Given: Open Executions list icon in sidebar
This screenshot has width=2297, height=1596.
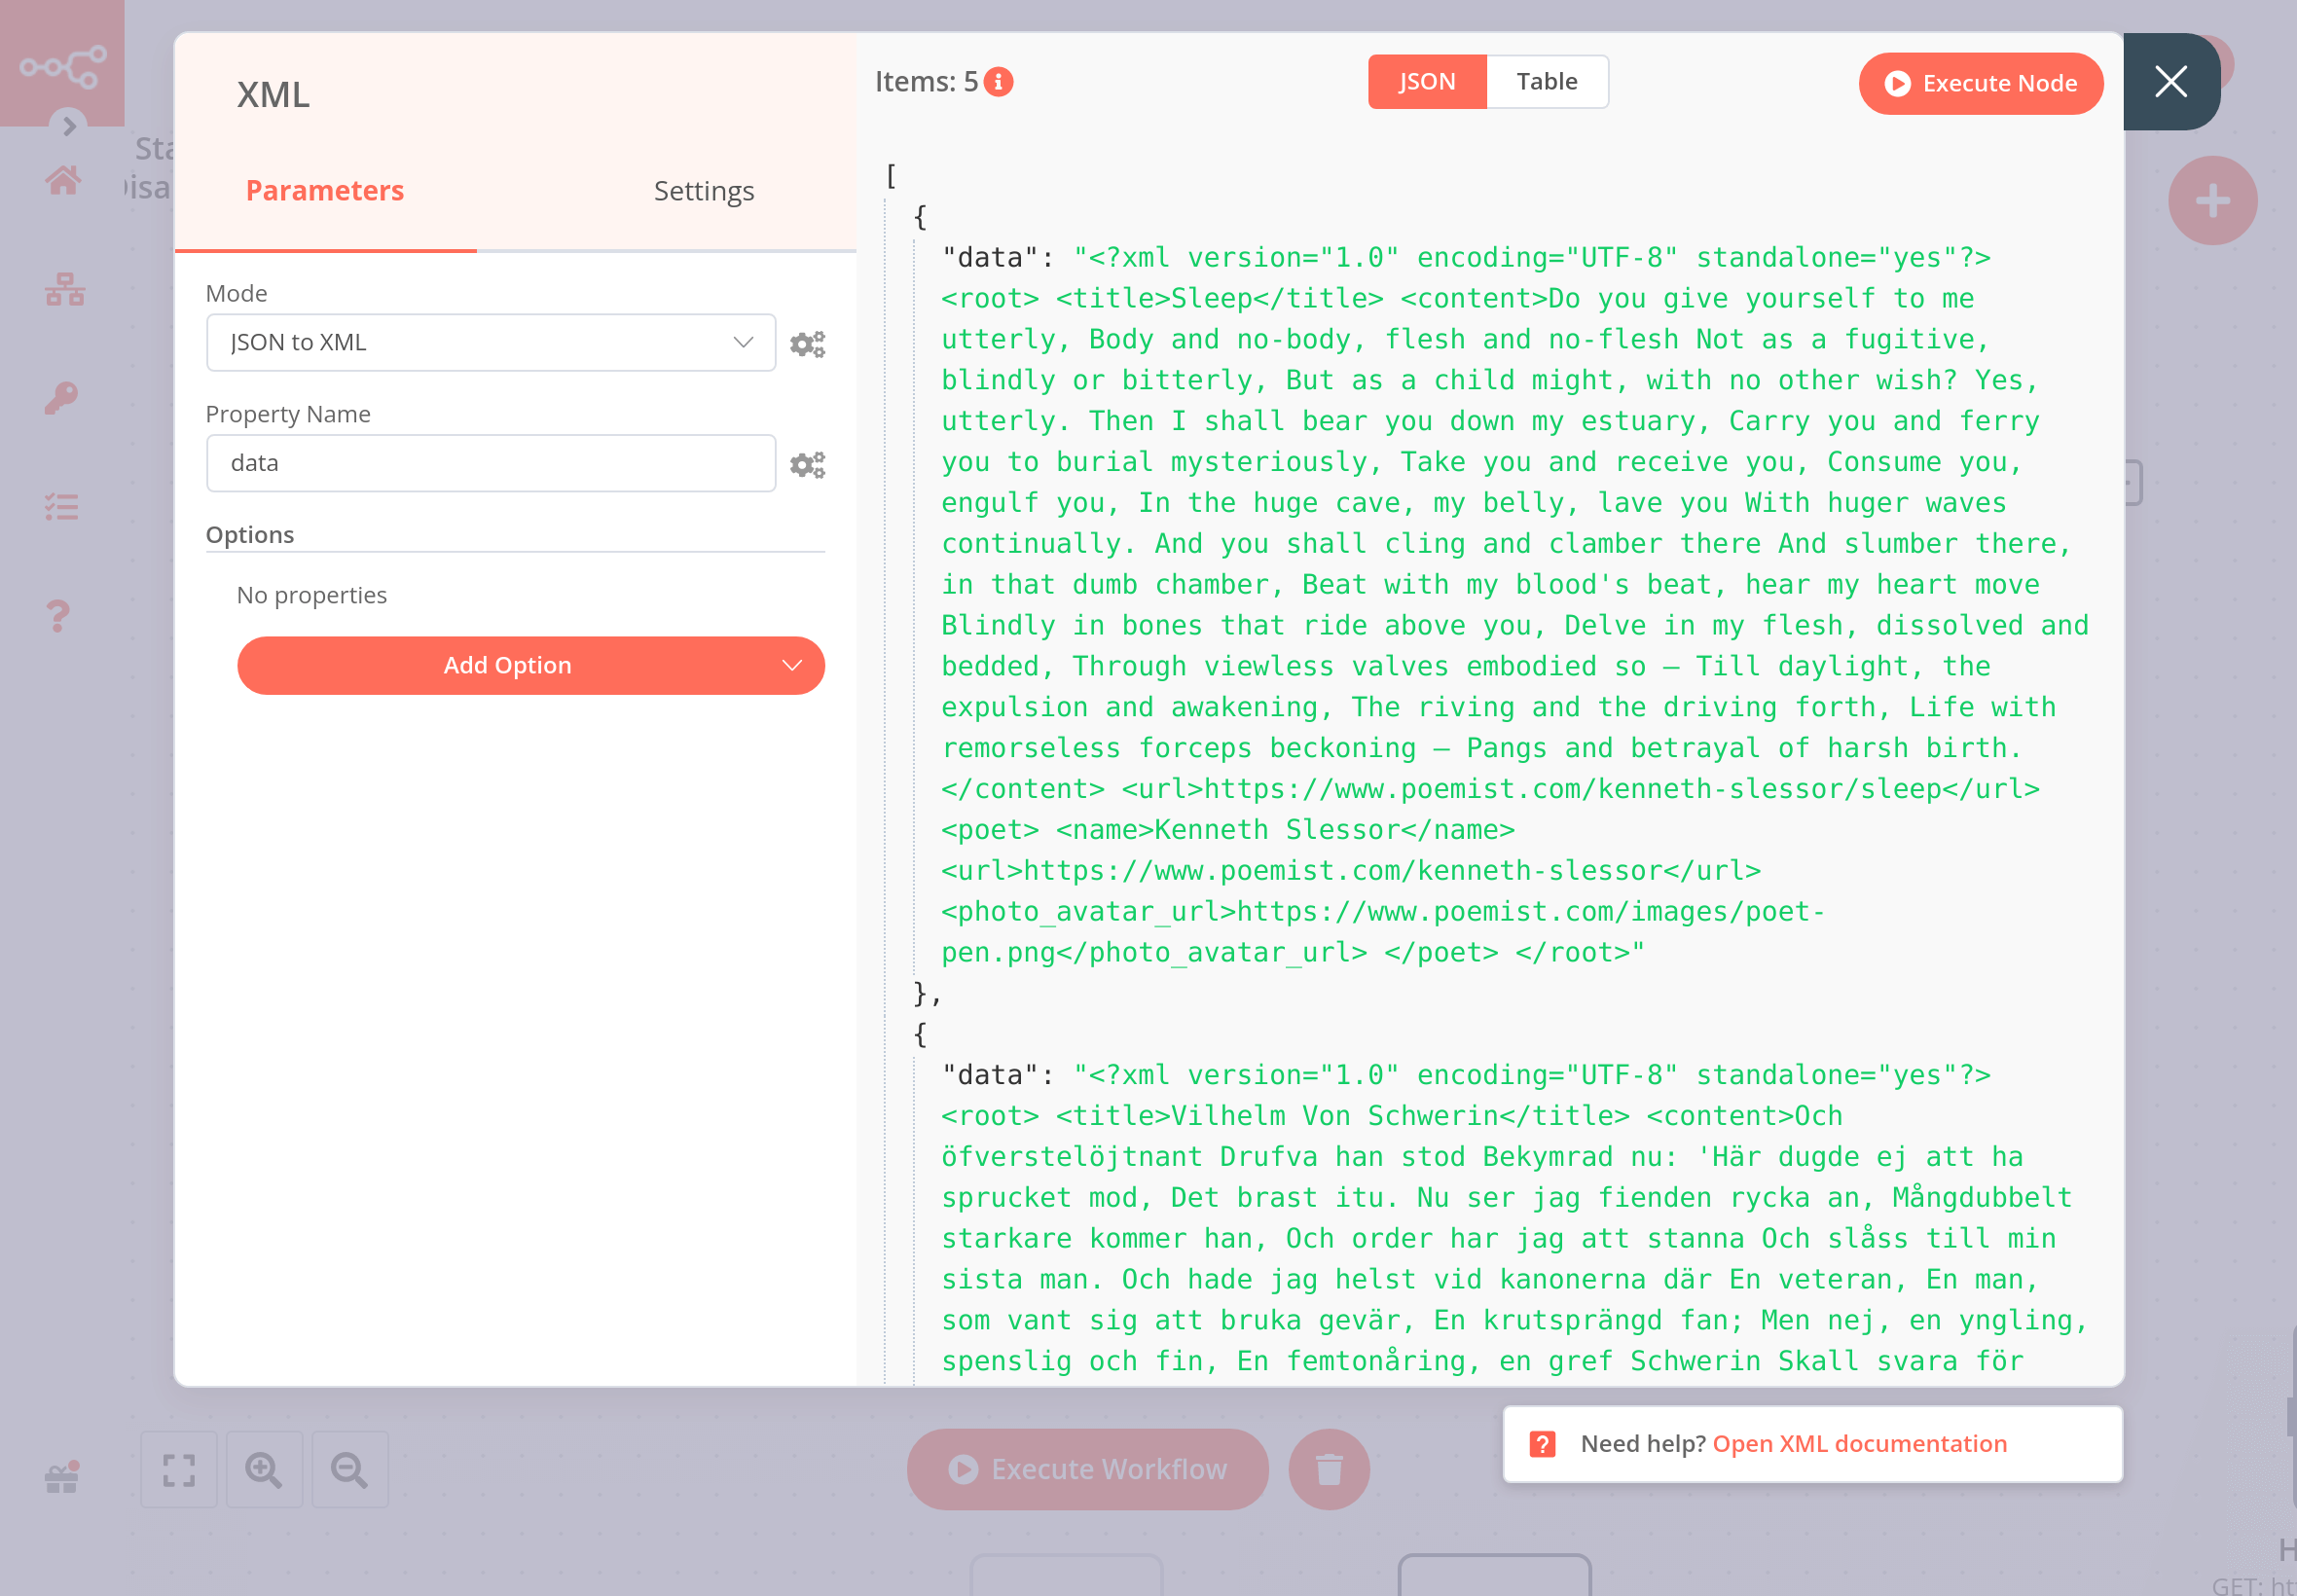Looking at the screenshot, I should (61, 507).
